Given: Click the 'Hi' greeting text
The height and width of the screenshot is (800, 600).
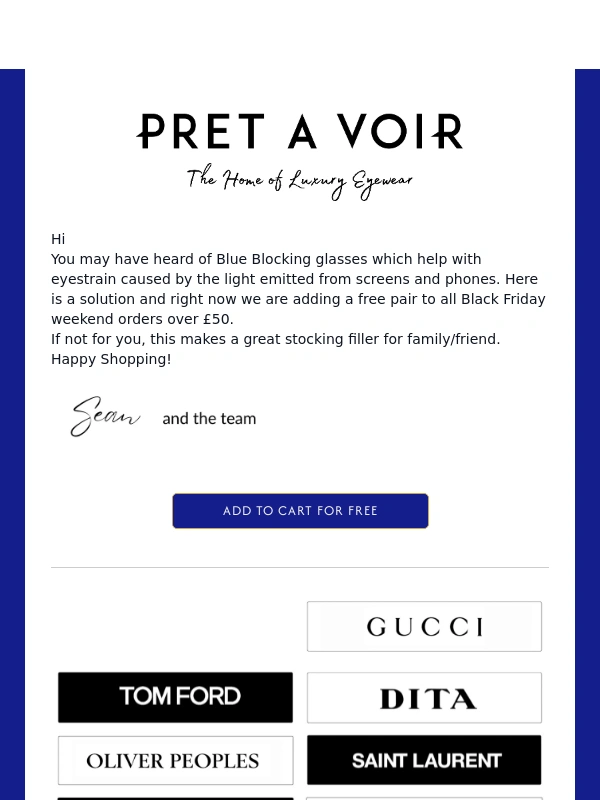Looking at the screenshot, I should 58,239.
